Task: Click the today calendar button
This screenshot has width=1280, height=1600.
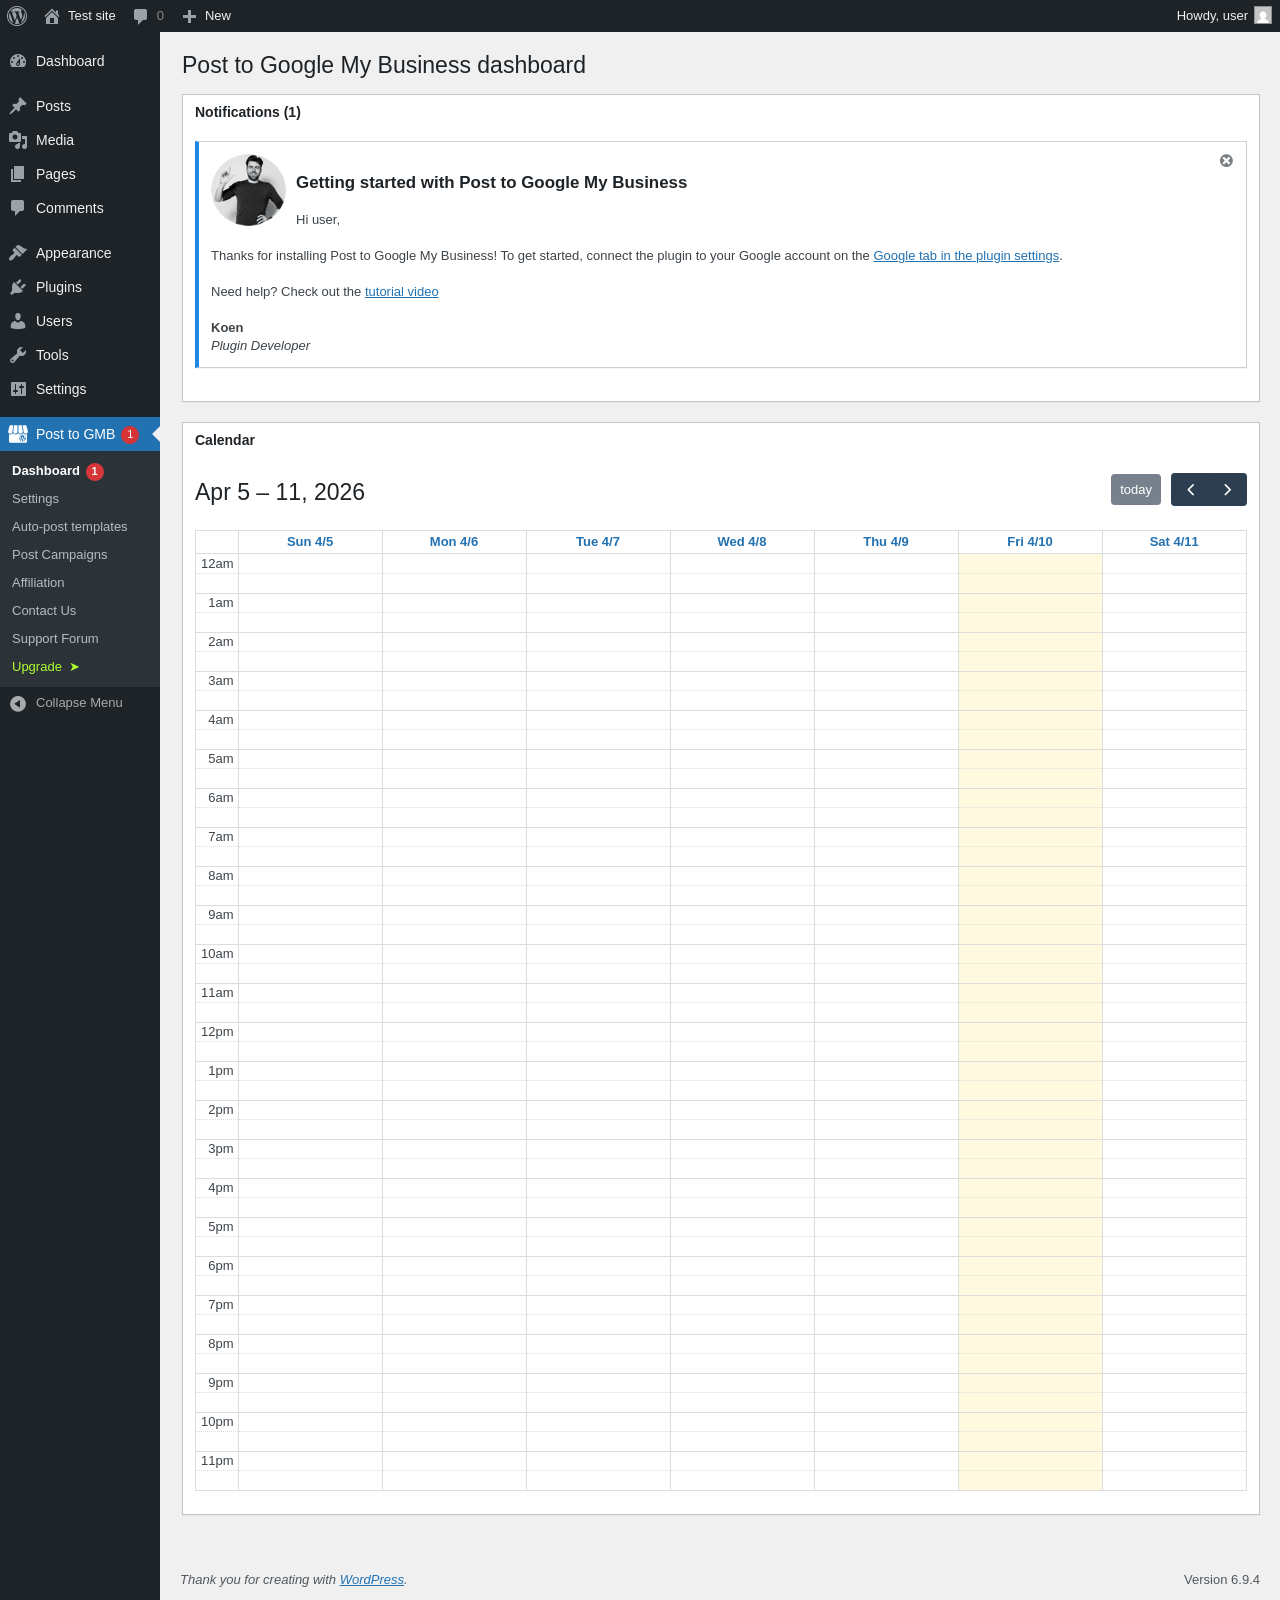Action: (x=1136, y=490)
